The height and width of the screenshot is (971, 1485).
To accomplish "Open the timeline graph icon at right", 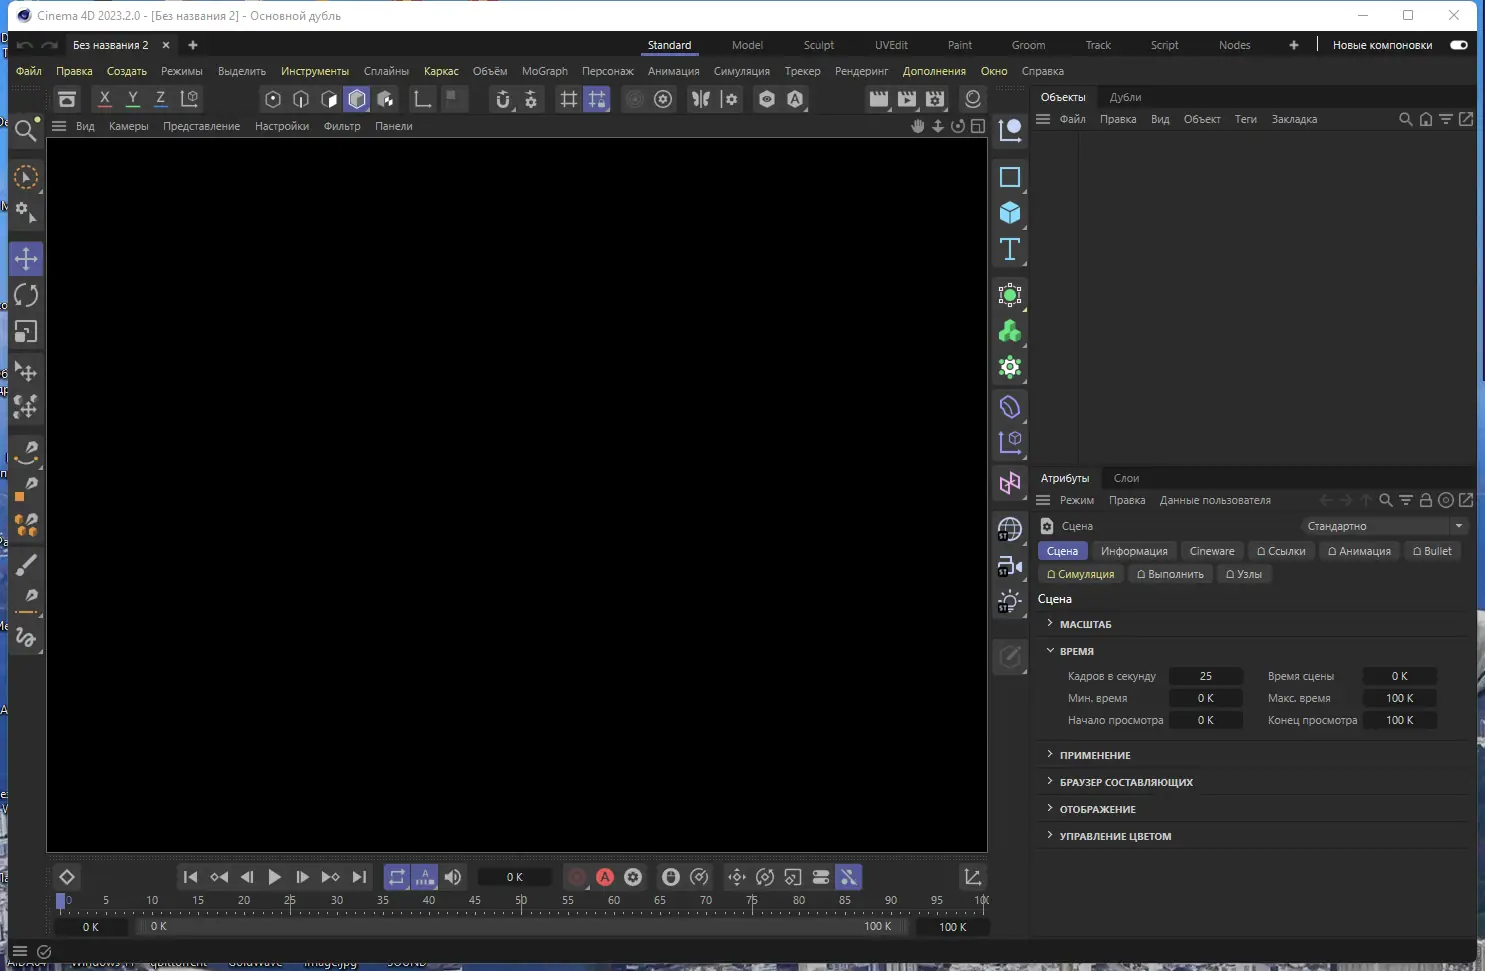I will 973,877.
